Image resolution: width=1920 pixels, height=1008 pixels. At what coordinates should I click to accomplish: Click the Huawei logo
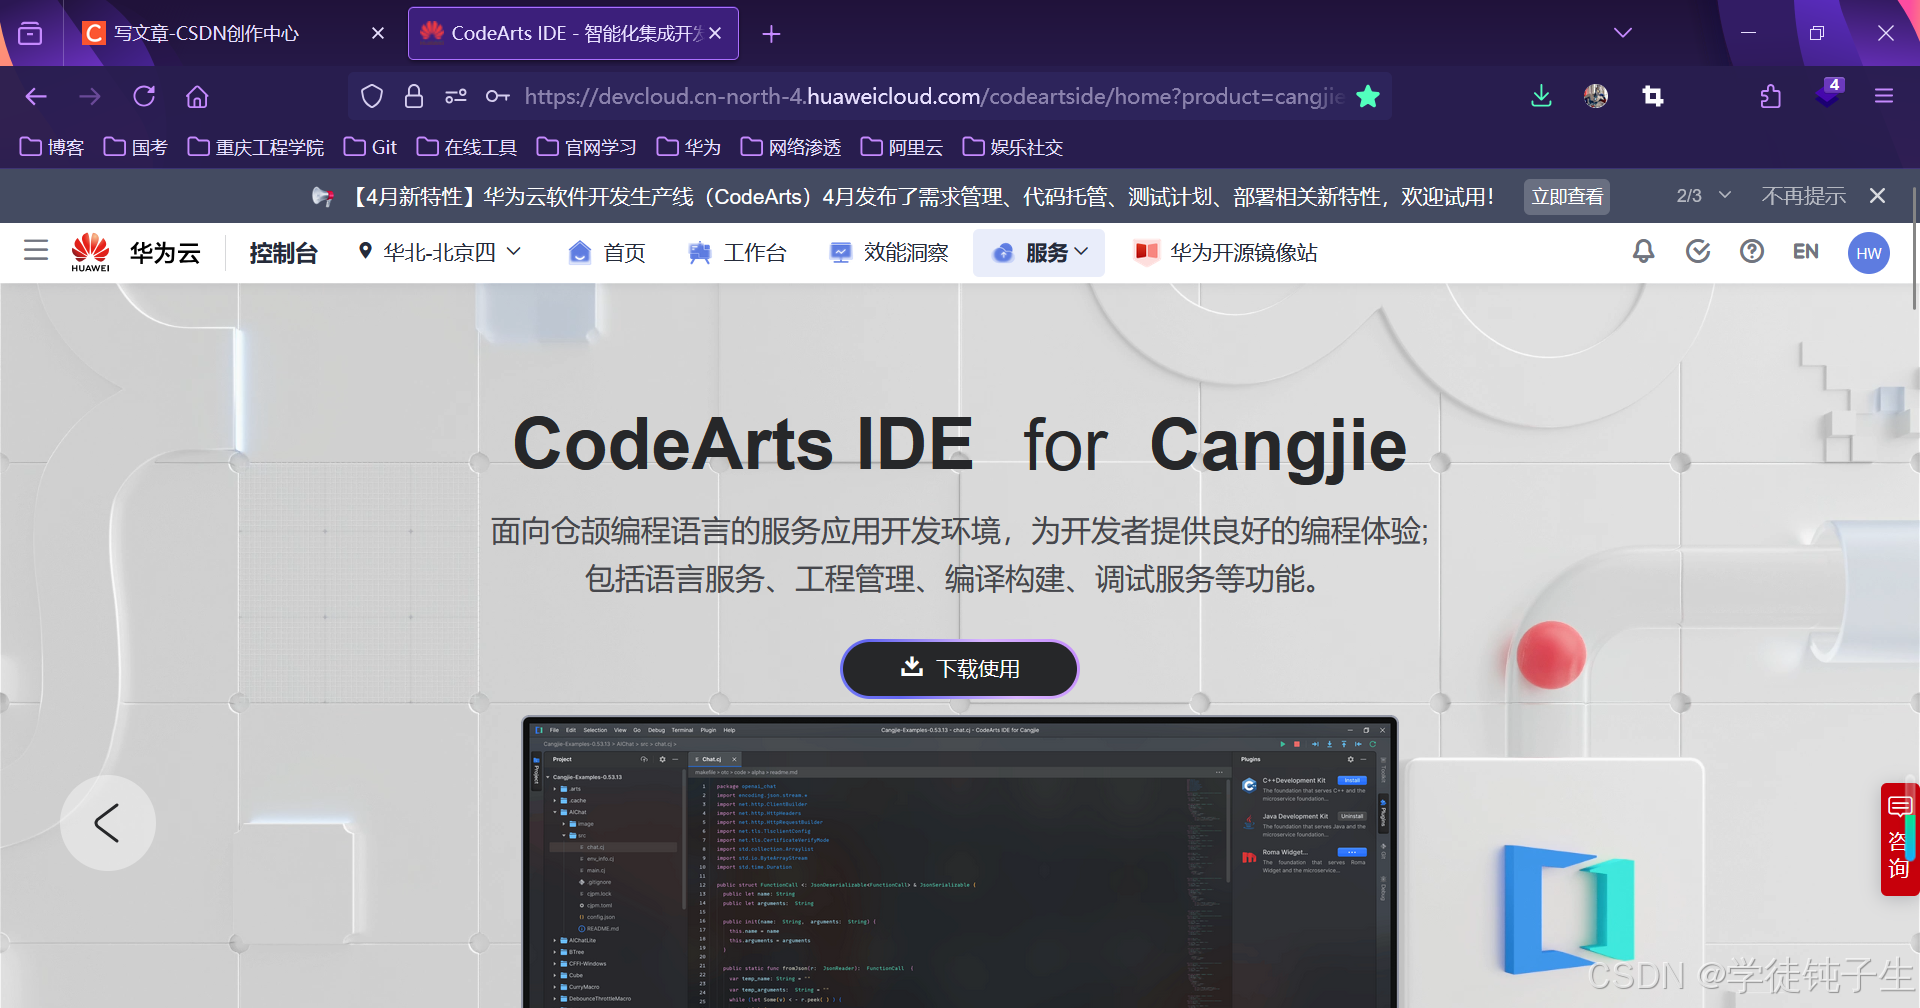[90, 252]
